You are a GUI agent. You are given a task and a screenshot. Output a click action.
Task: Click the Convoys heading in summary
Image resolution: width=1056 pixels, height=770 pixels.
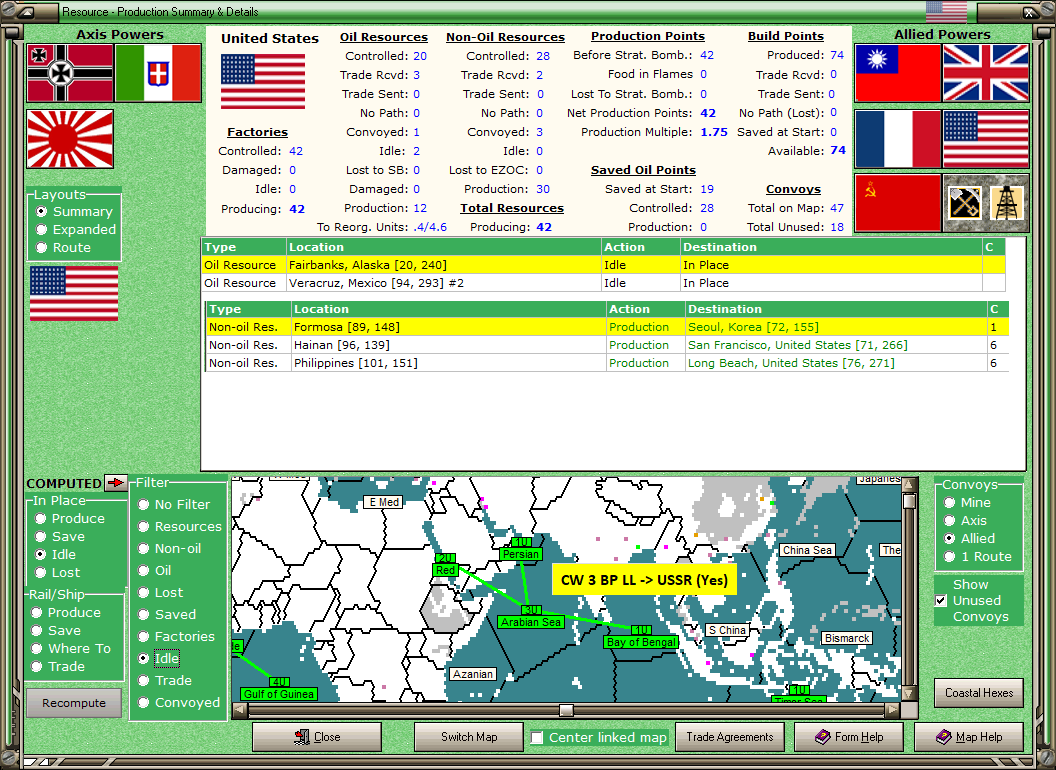coord(793,189)
